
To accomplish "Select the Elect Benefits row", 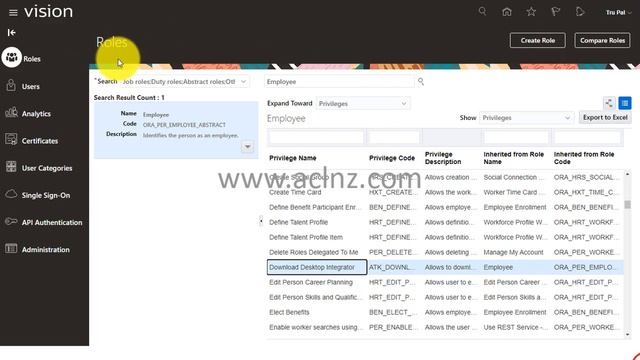I will point(445,312).
